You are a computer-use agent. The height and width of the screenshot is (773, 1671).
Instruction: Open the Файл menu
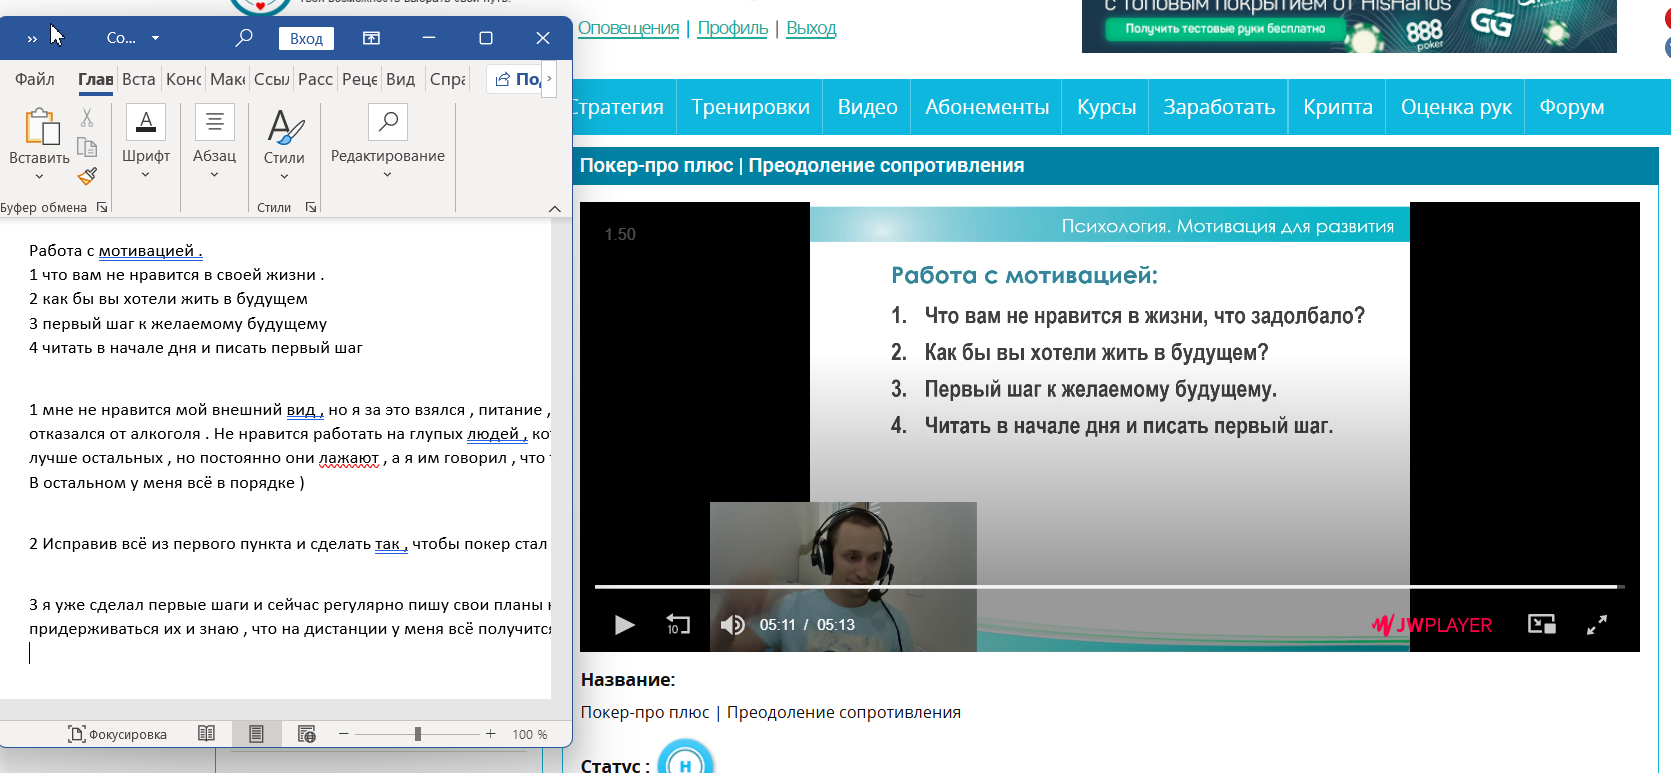tap(35, 79)
